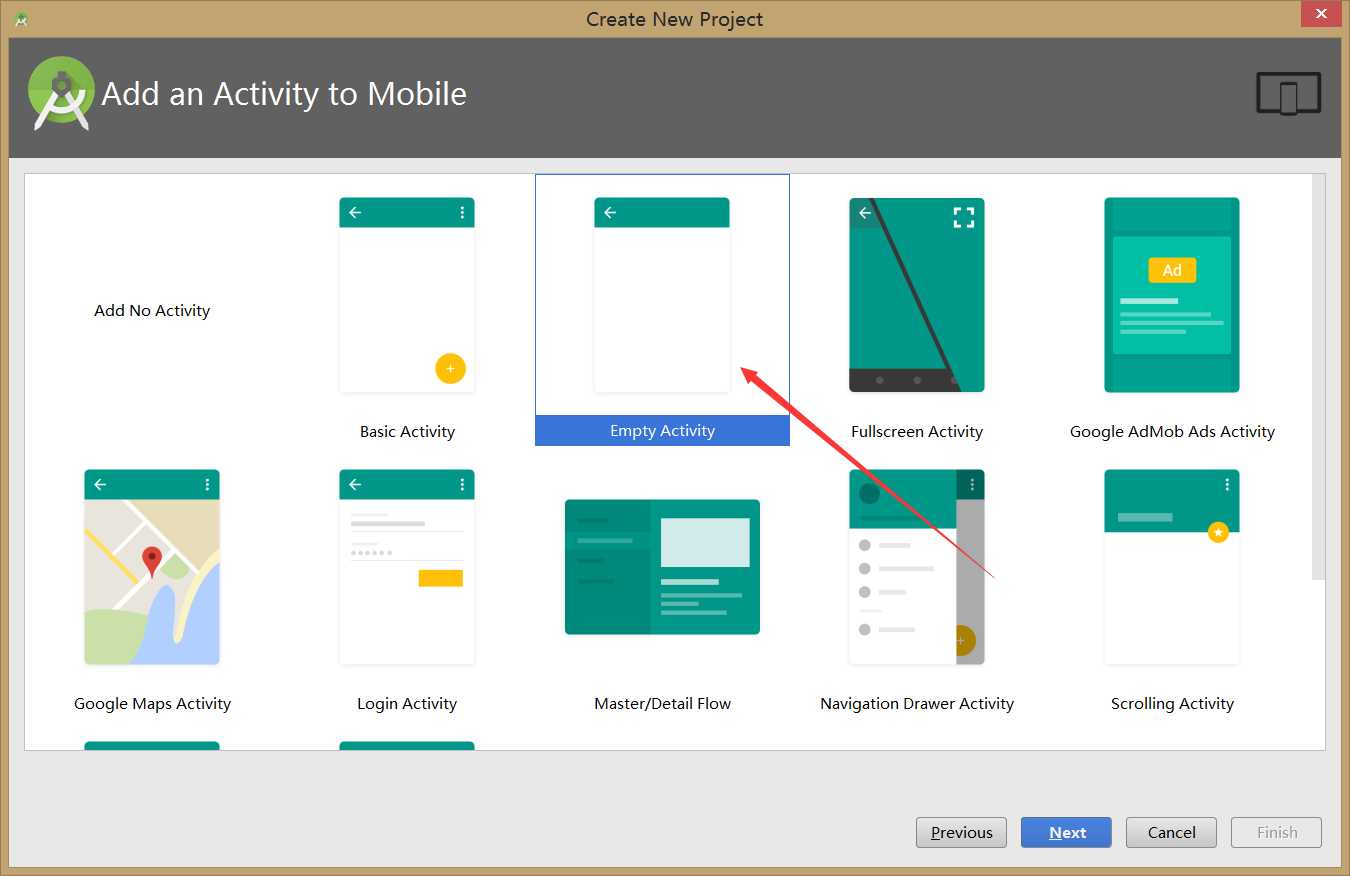Close the Create New Project dialog
The image size is (1350, 876).
pos(1320,14)
